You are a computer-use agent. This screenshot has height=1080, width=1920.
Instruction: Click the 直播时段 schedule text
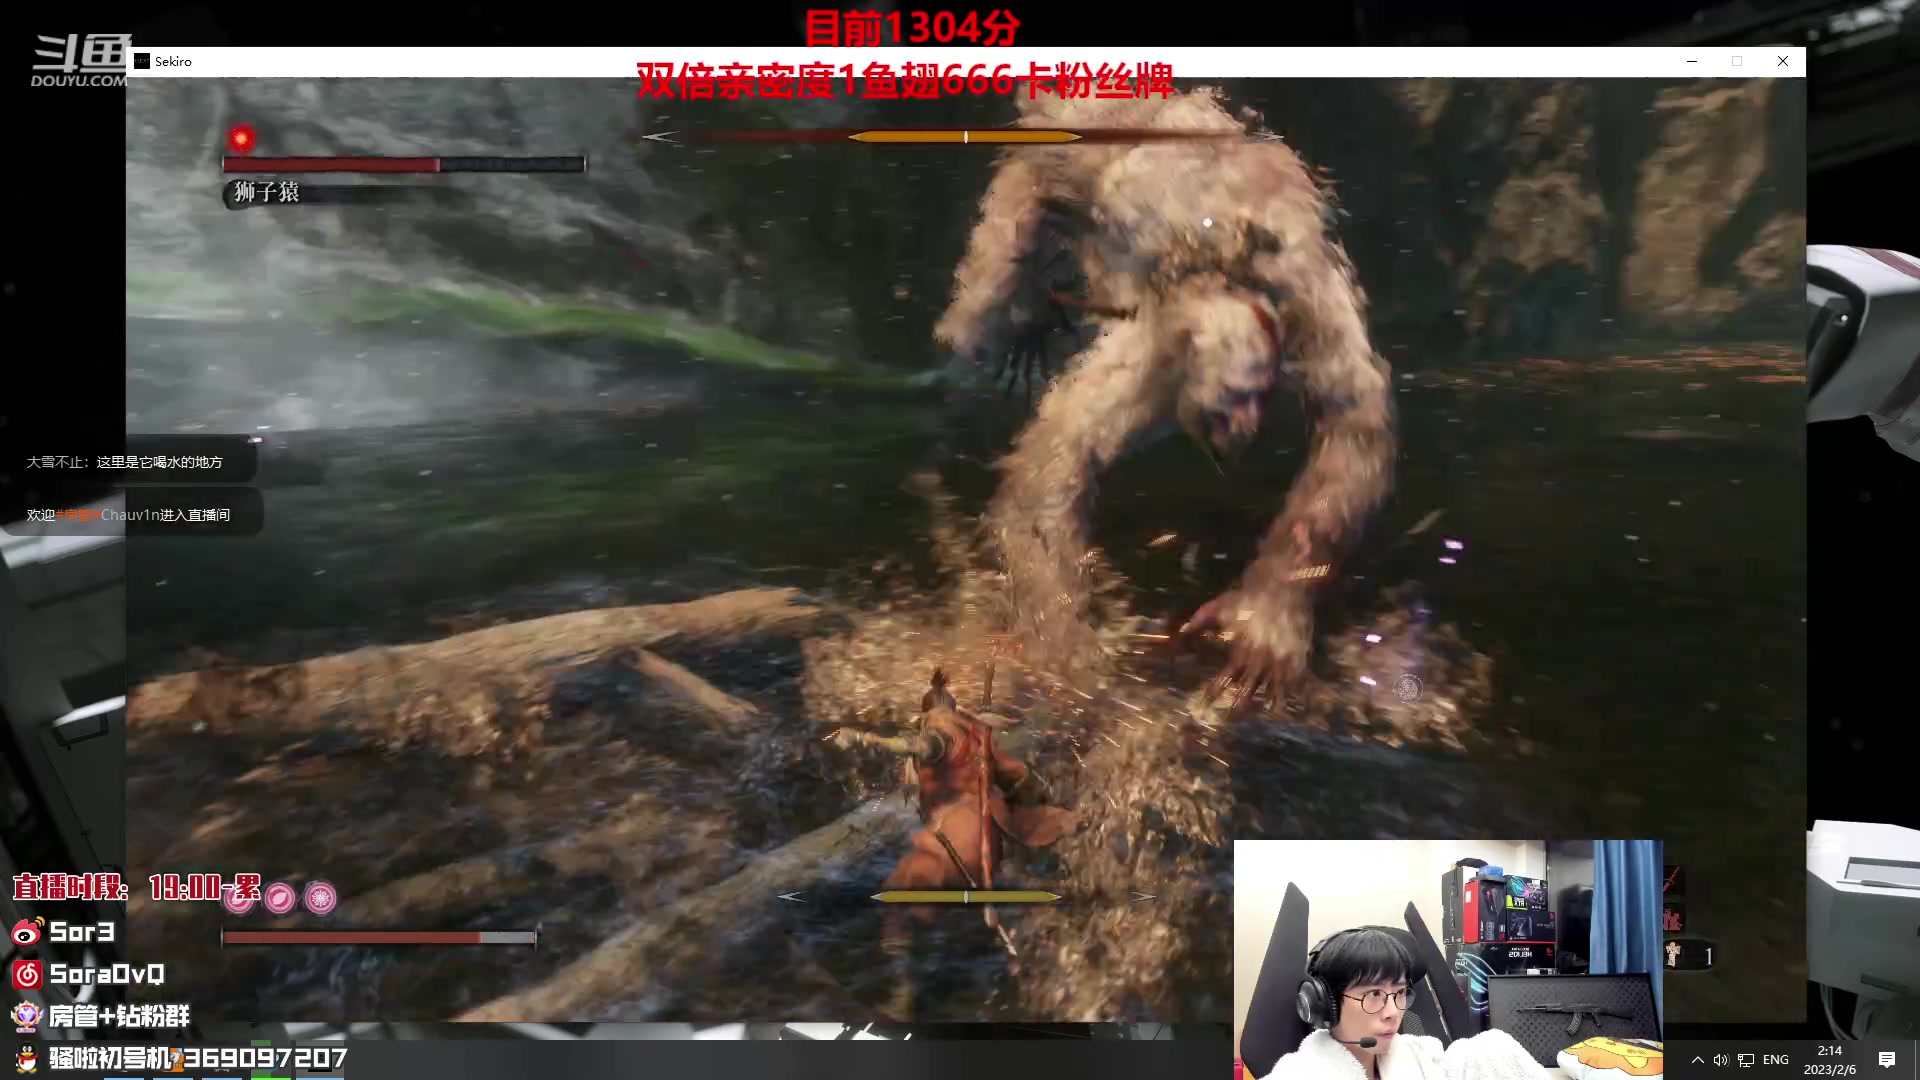pyautogui.click(x=137, y=887)
